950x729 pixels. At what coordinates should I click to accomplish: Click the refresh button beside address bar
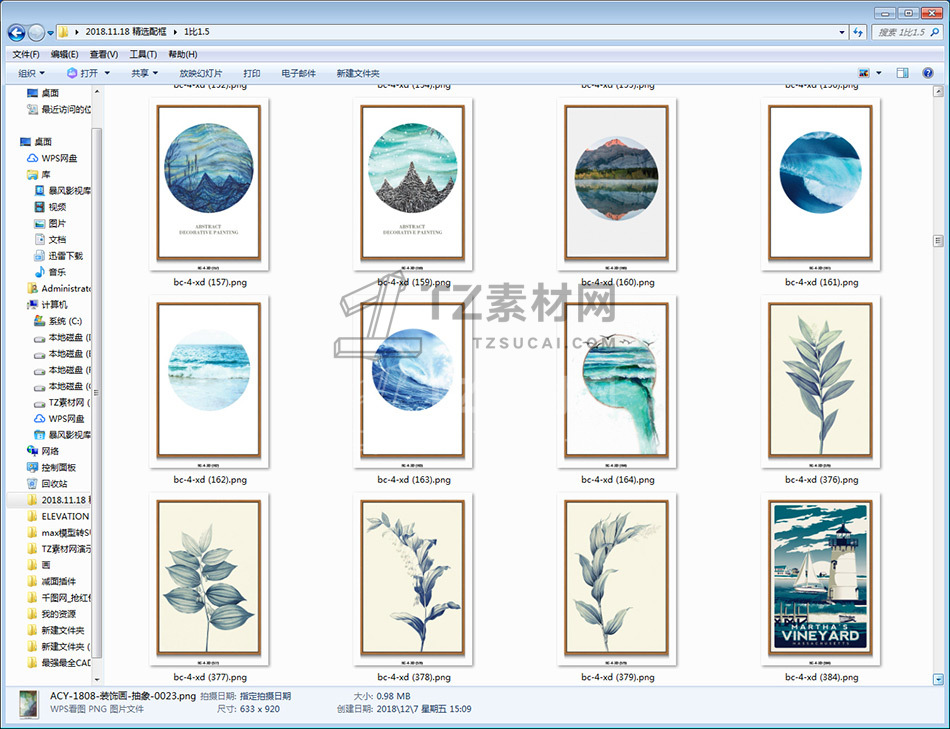(x=858, y=32)
